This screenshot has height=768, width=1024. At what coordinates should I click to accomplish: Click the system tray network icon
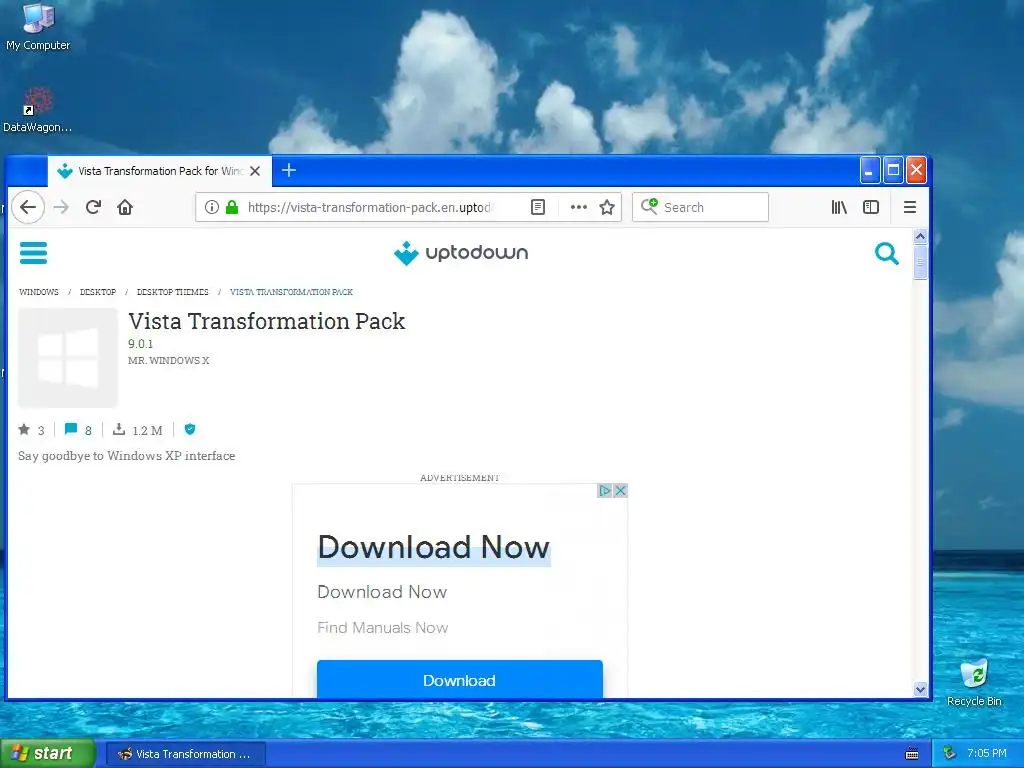[x=950, y=754]
